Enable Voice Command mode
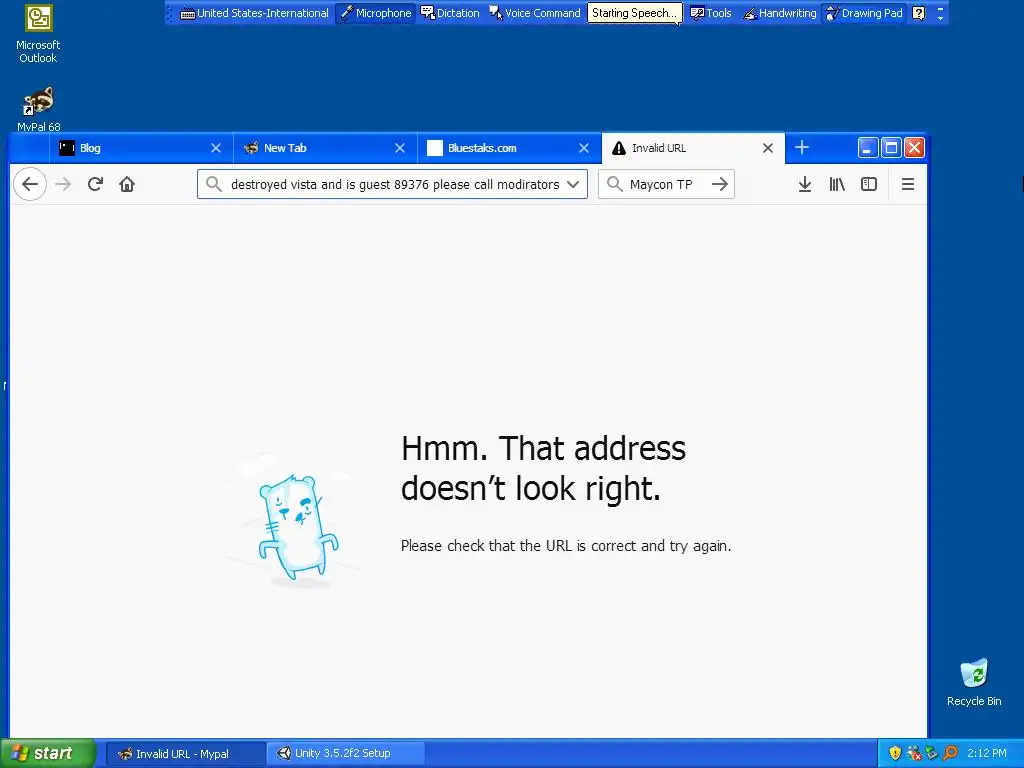1024x768 pixels. click(535, 13)
